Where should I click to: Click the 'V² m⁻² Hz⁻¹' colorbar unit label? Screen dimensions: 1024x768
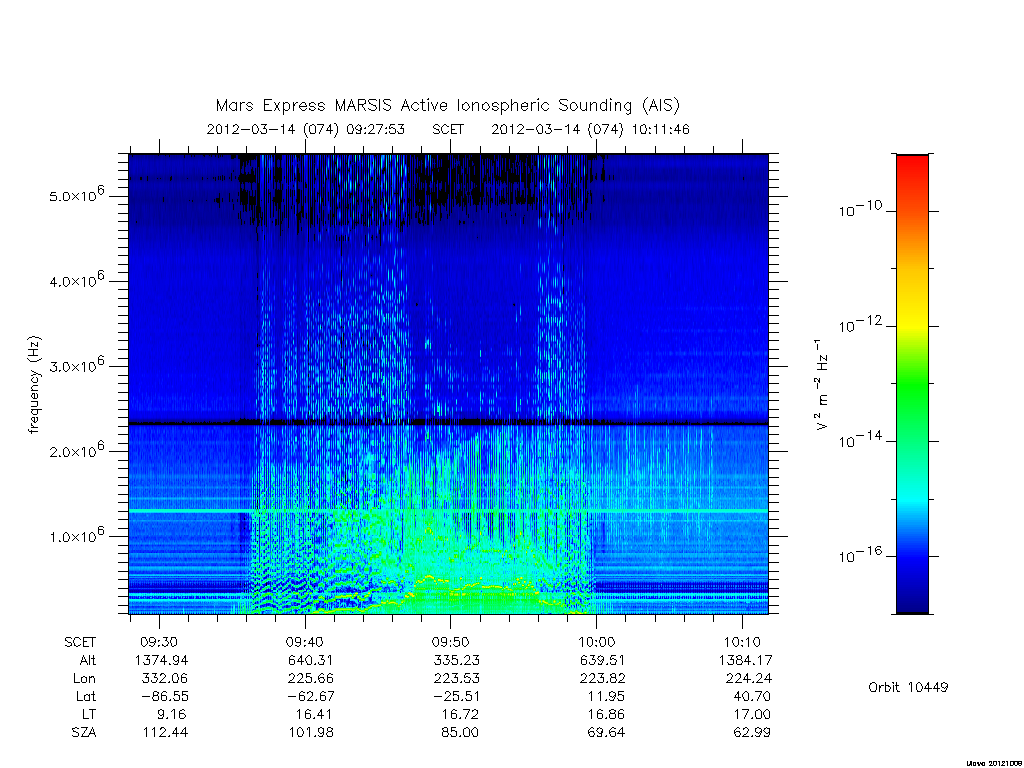[822, 384]
